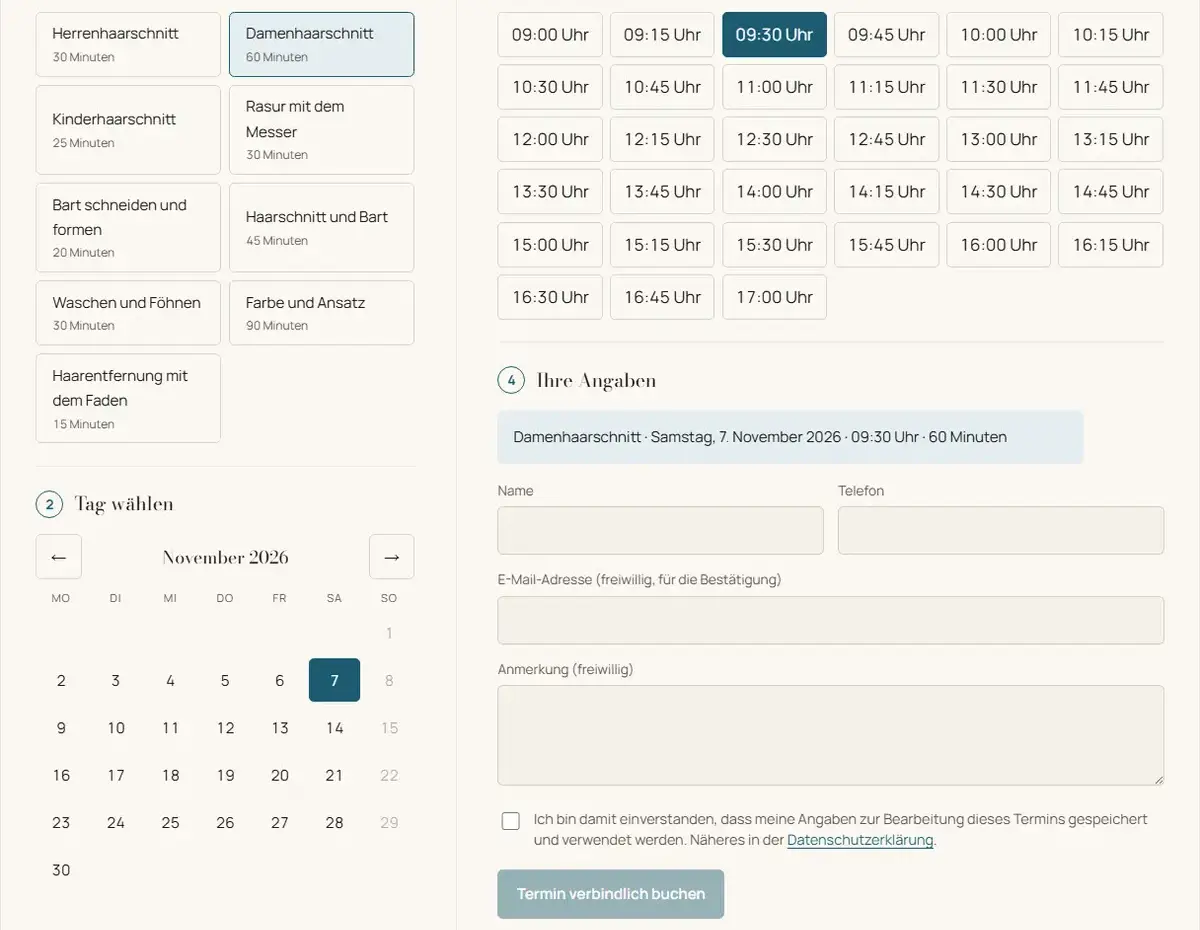Image resolution: width=1200 pixels, height=930 pixels.
Task: Pick the 14:45 Uhr slot
Action: click(x=1111, y=192)
